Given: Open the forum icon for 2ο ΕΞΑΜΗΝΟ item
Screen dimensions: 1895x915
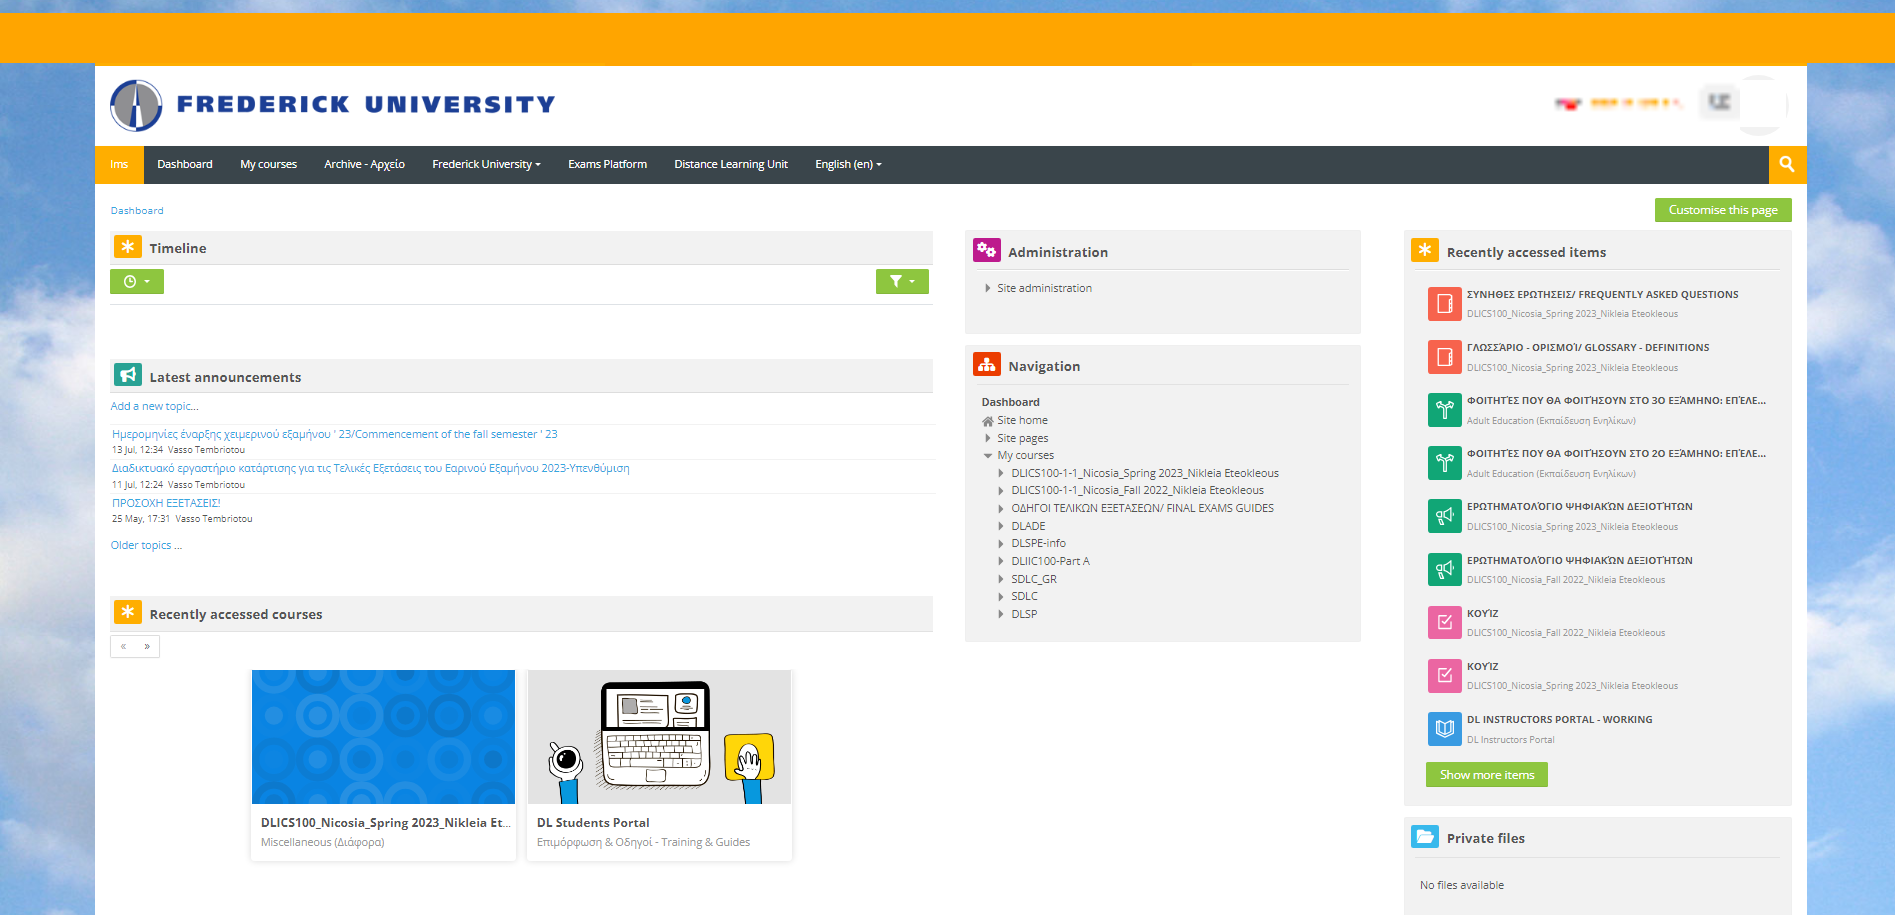Looking at the screenshot, I should pos(1444,462).
